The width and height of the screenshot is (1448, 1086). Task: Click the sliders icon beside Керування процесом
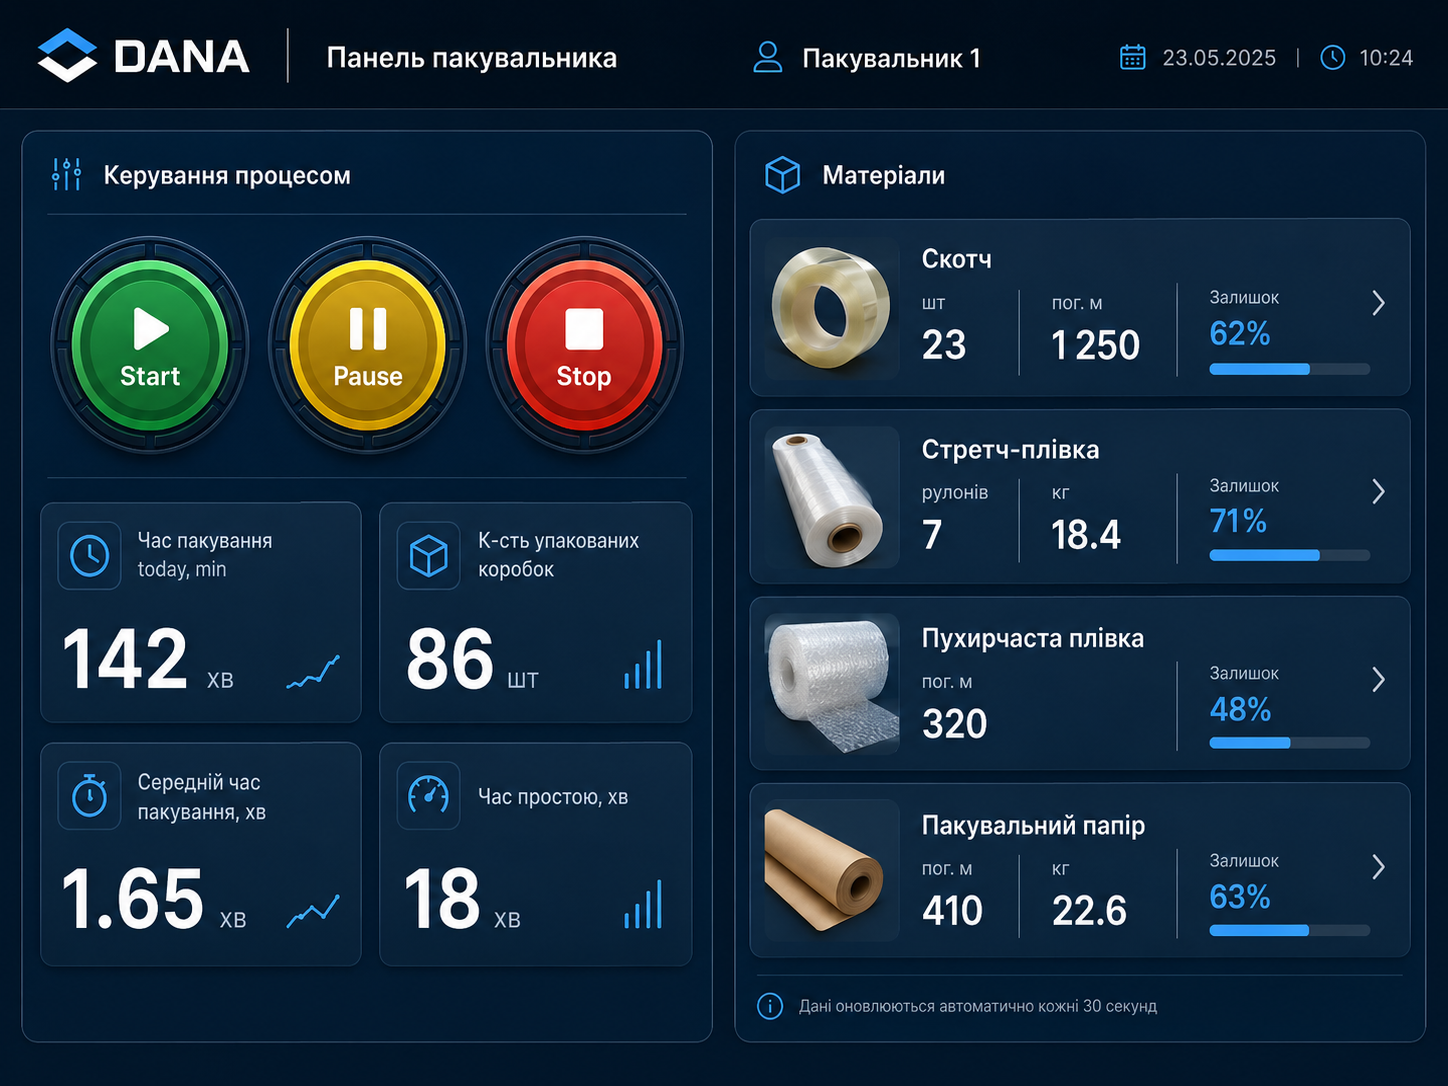(x=66, y=174)
